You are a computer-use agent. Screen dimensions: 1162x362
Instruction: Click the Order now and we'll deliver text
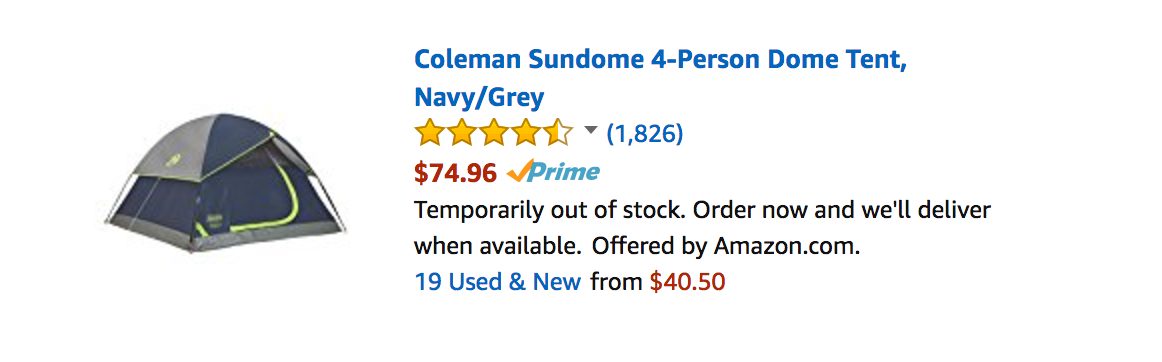(842, 210)
